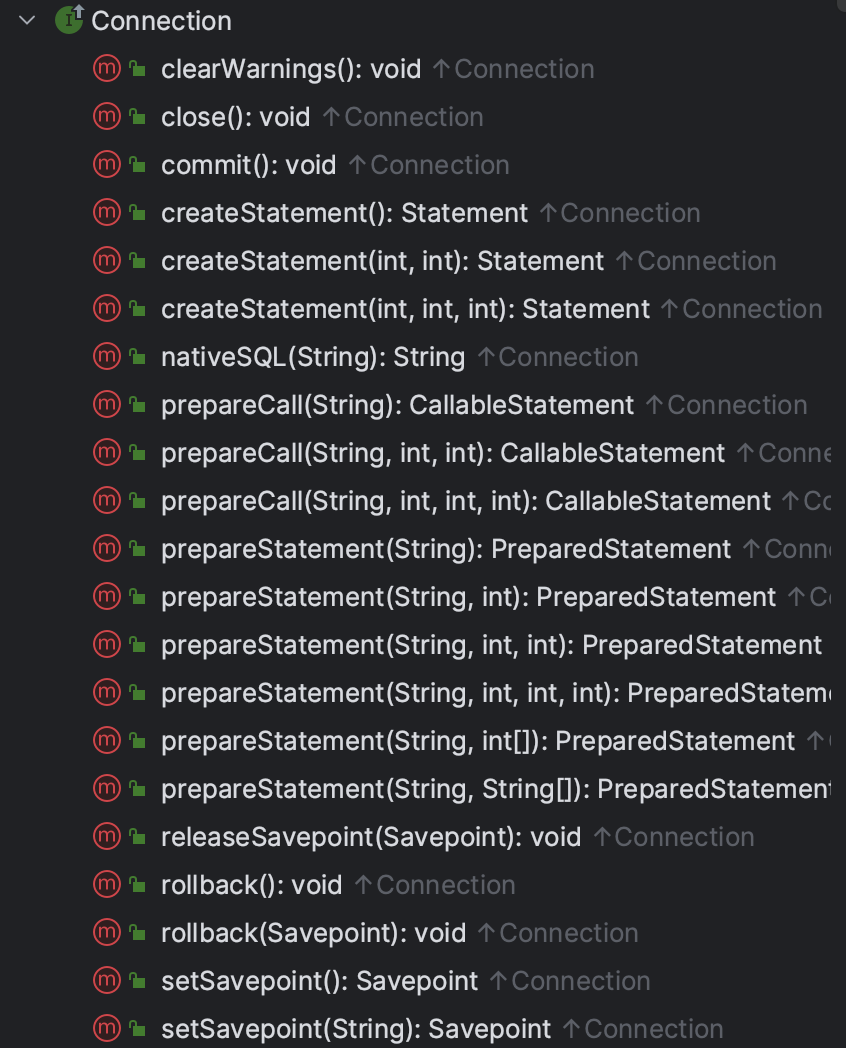This screenshot has height=1048, width=846.
Task: Select createStatement(int, int, int) method
Action: pos(405,309)
